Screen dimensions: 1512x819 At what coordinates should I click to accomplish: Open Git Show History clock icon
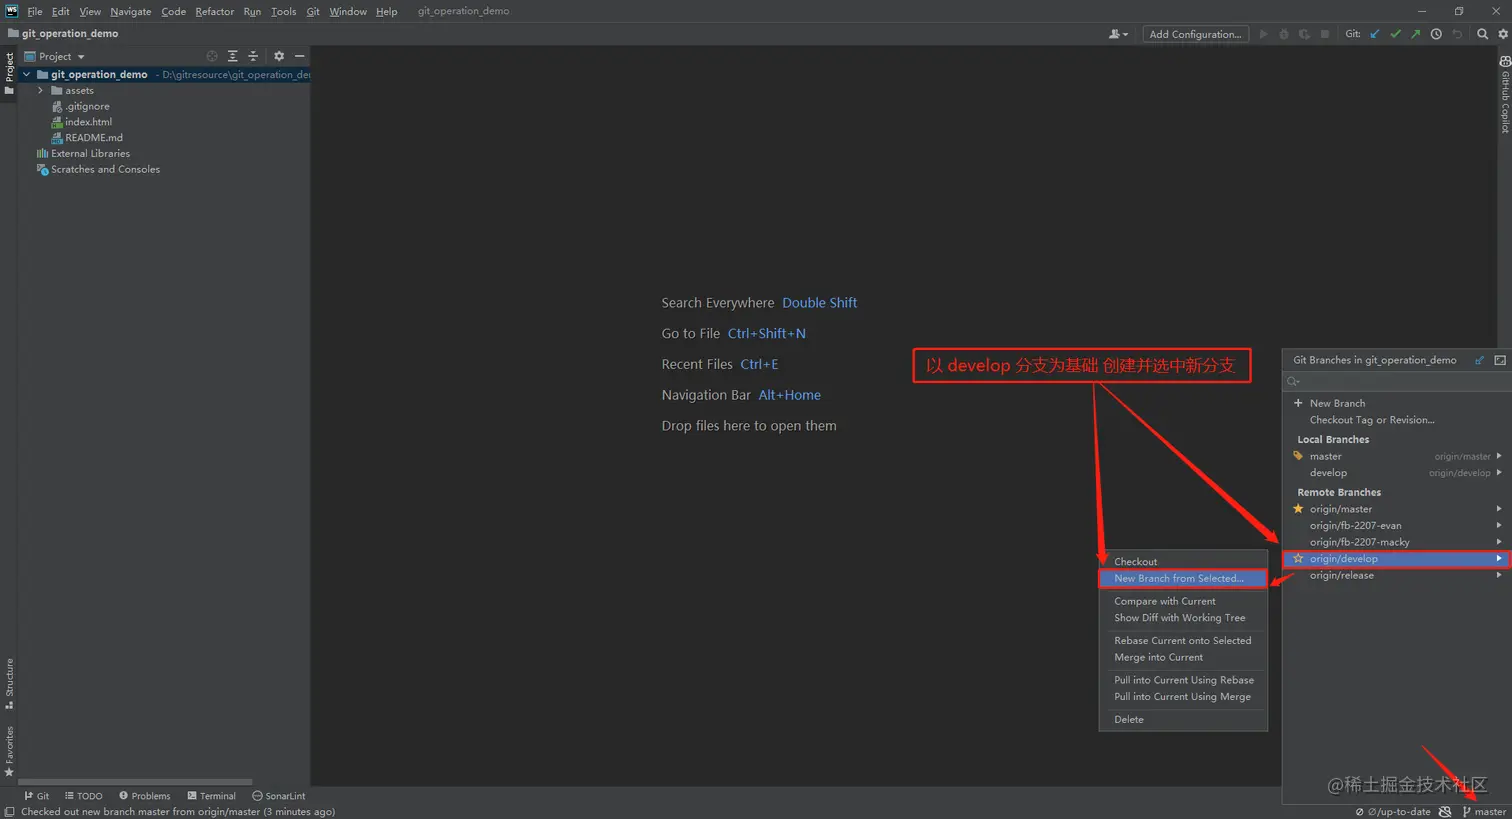1436,34
